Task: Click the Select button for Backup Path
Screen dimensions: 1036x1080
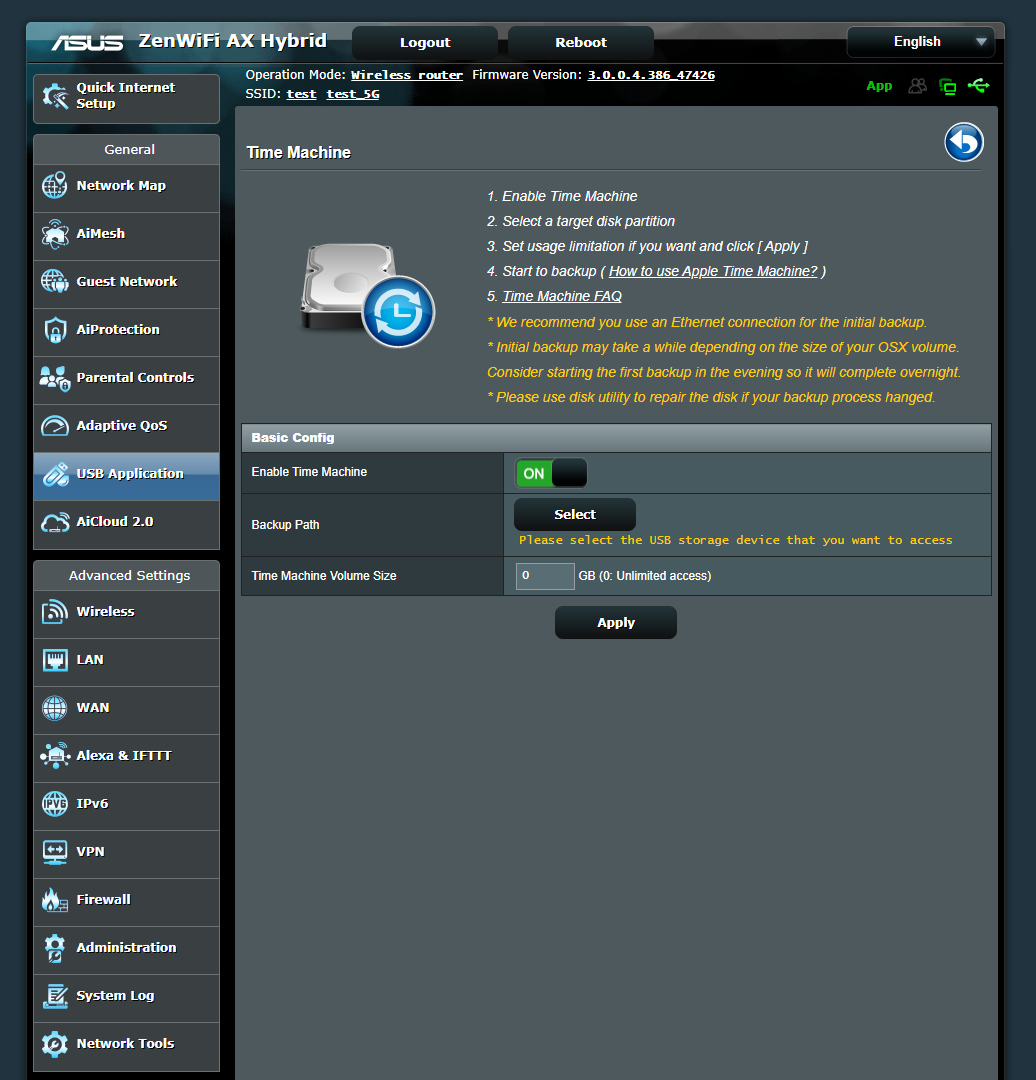Action: (x=574, y=514)
